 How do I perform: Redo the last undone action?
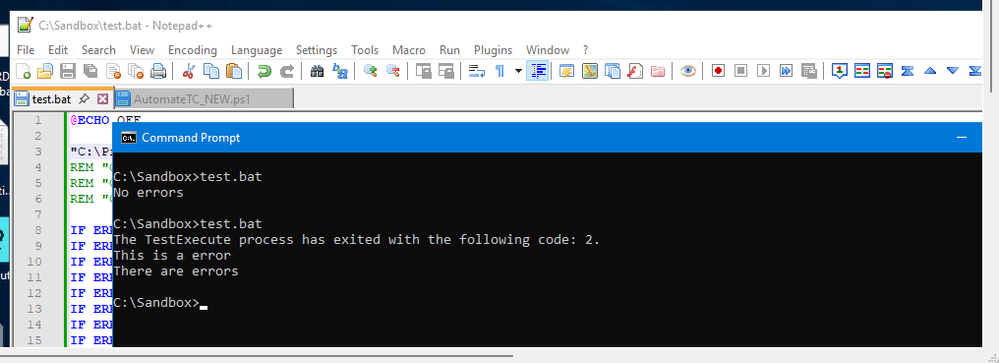[x=287, y=71]
